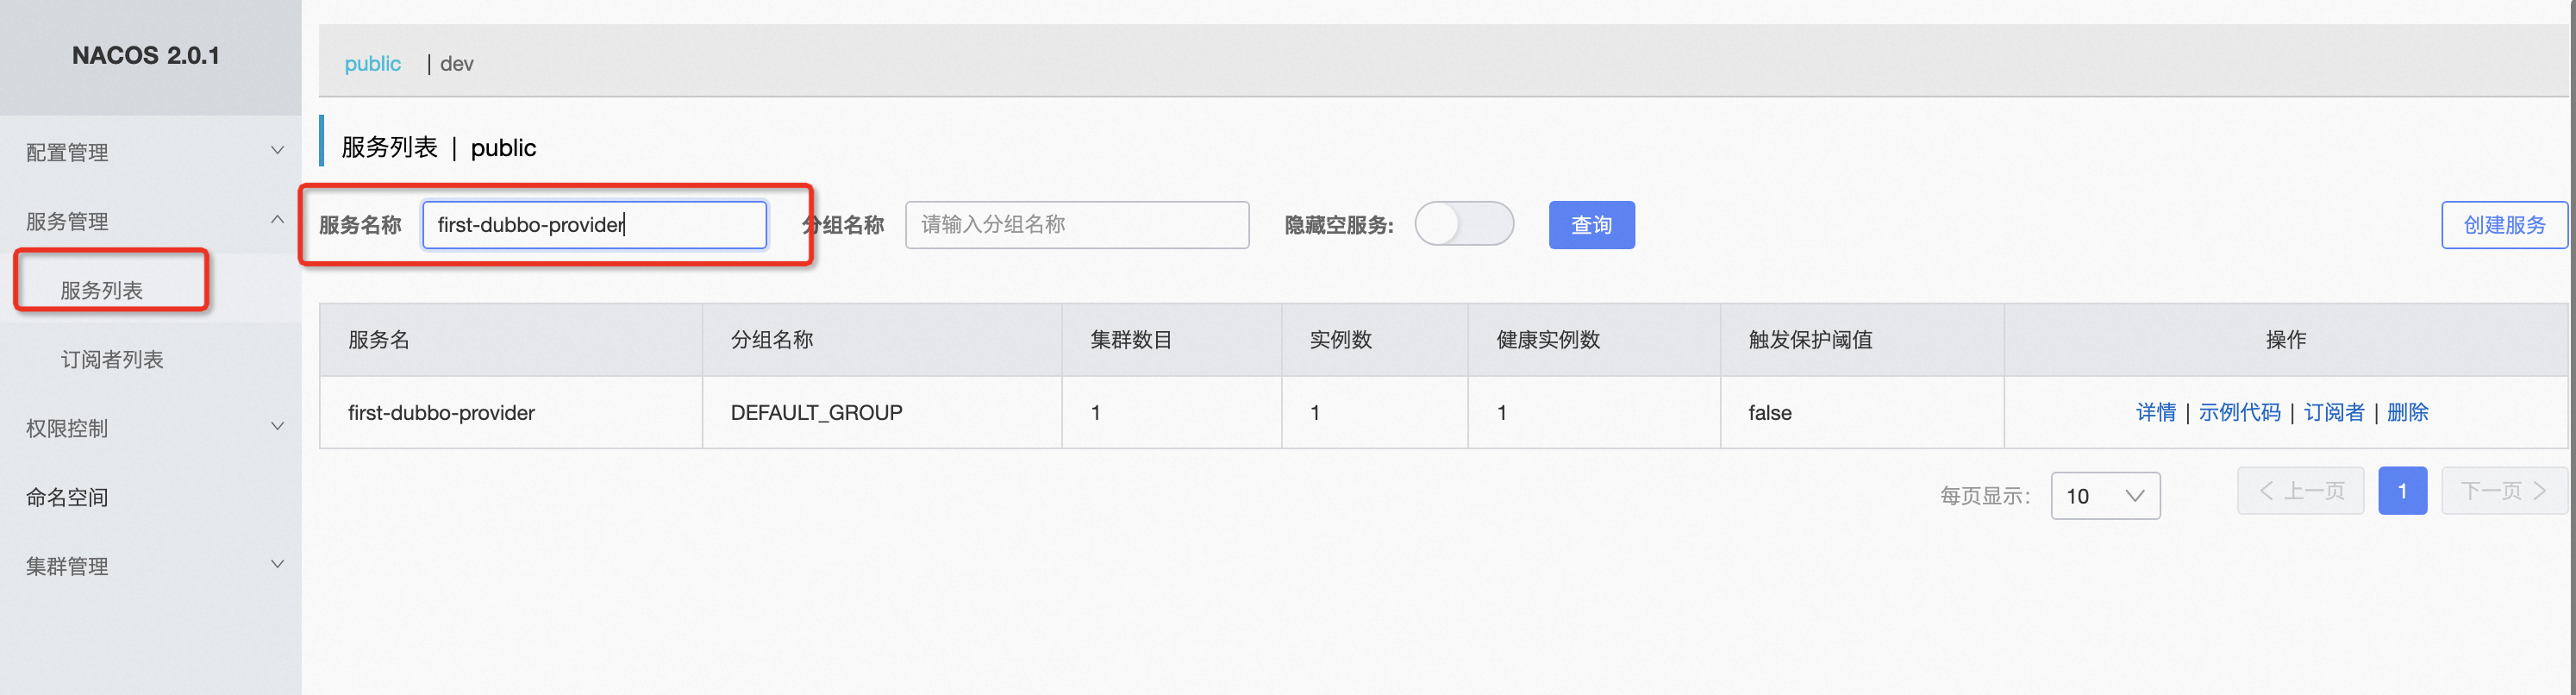2576x695 pixels.
Task: Collapse the 服务管理 sidebar menu
Action: click(x=150, y=221)
